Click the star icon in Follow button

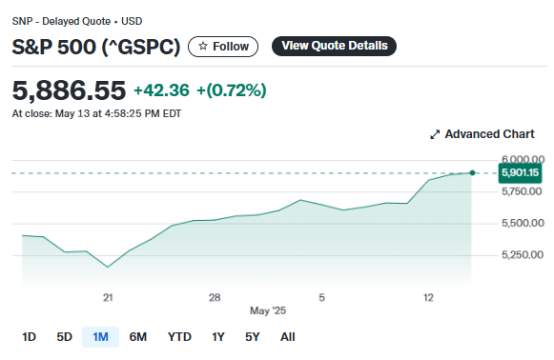203,46
